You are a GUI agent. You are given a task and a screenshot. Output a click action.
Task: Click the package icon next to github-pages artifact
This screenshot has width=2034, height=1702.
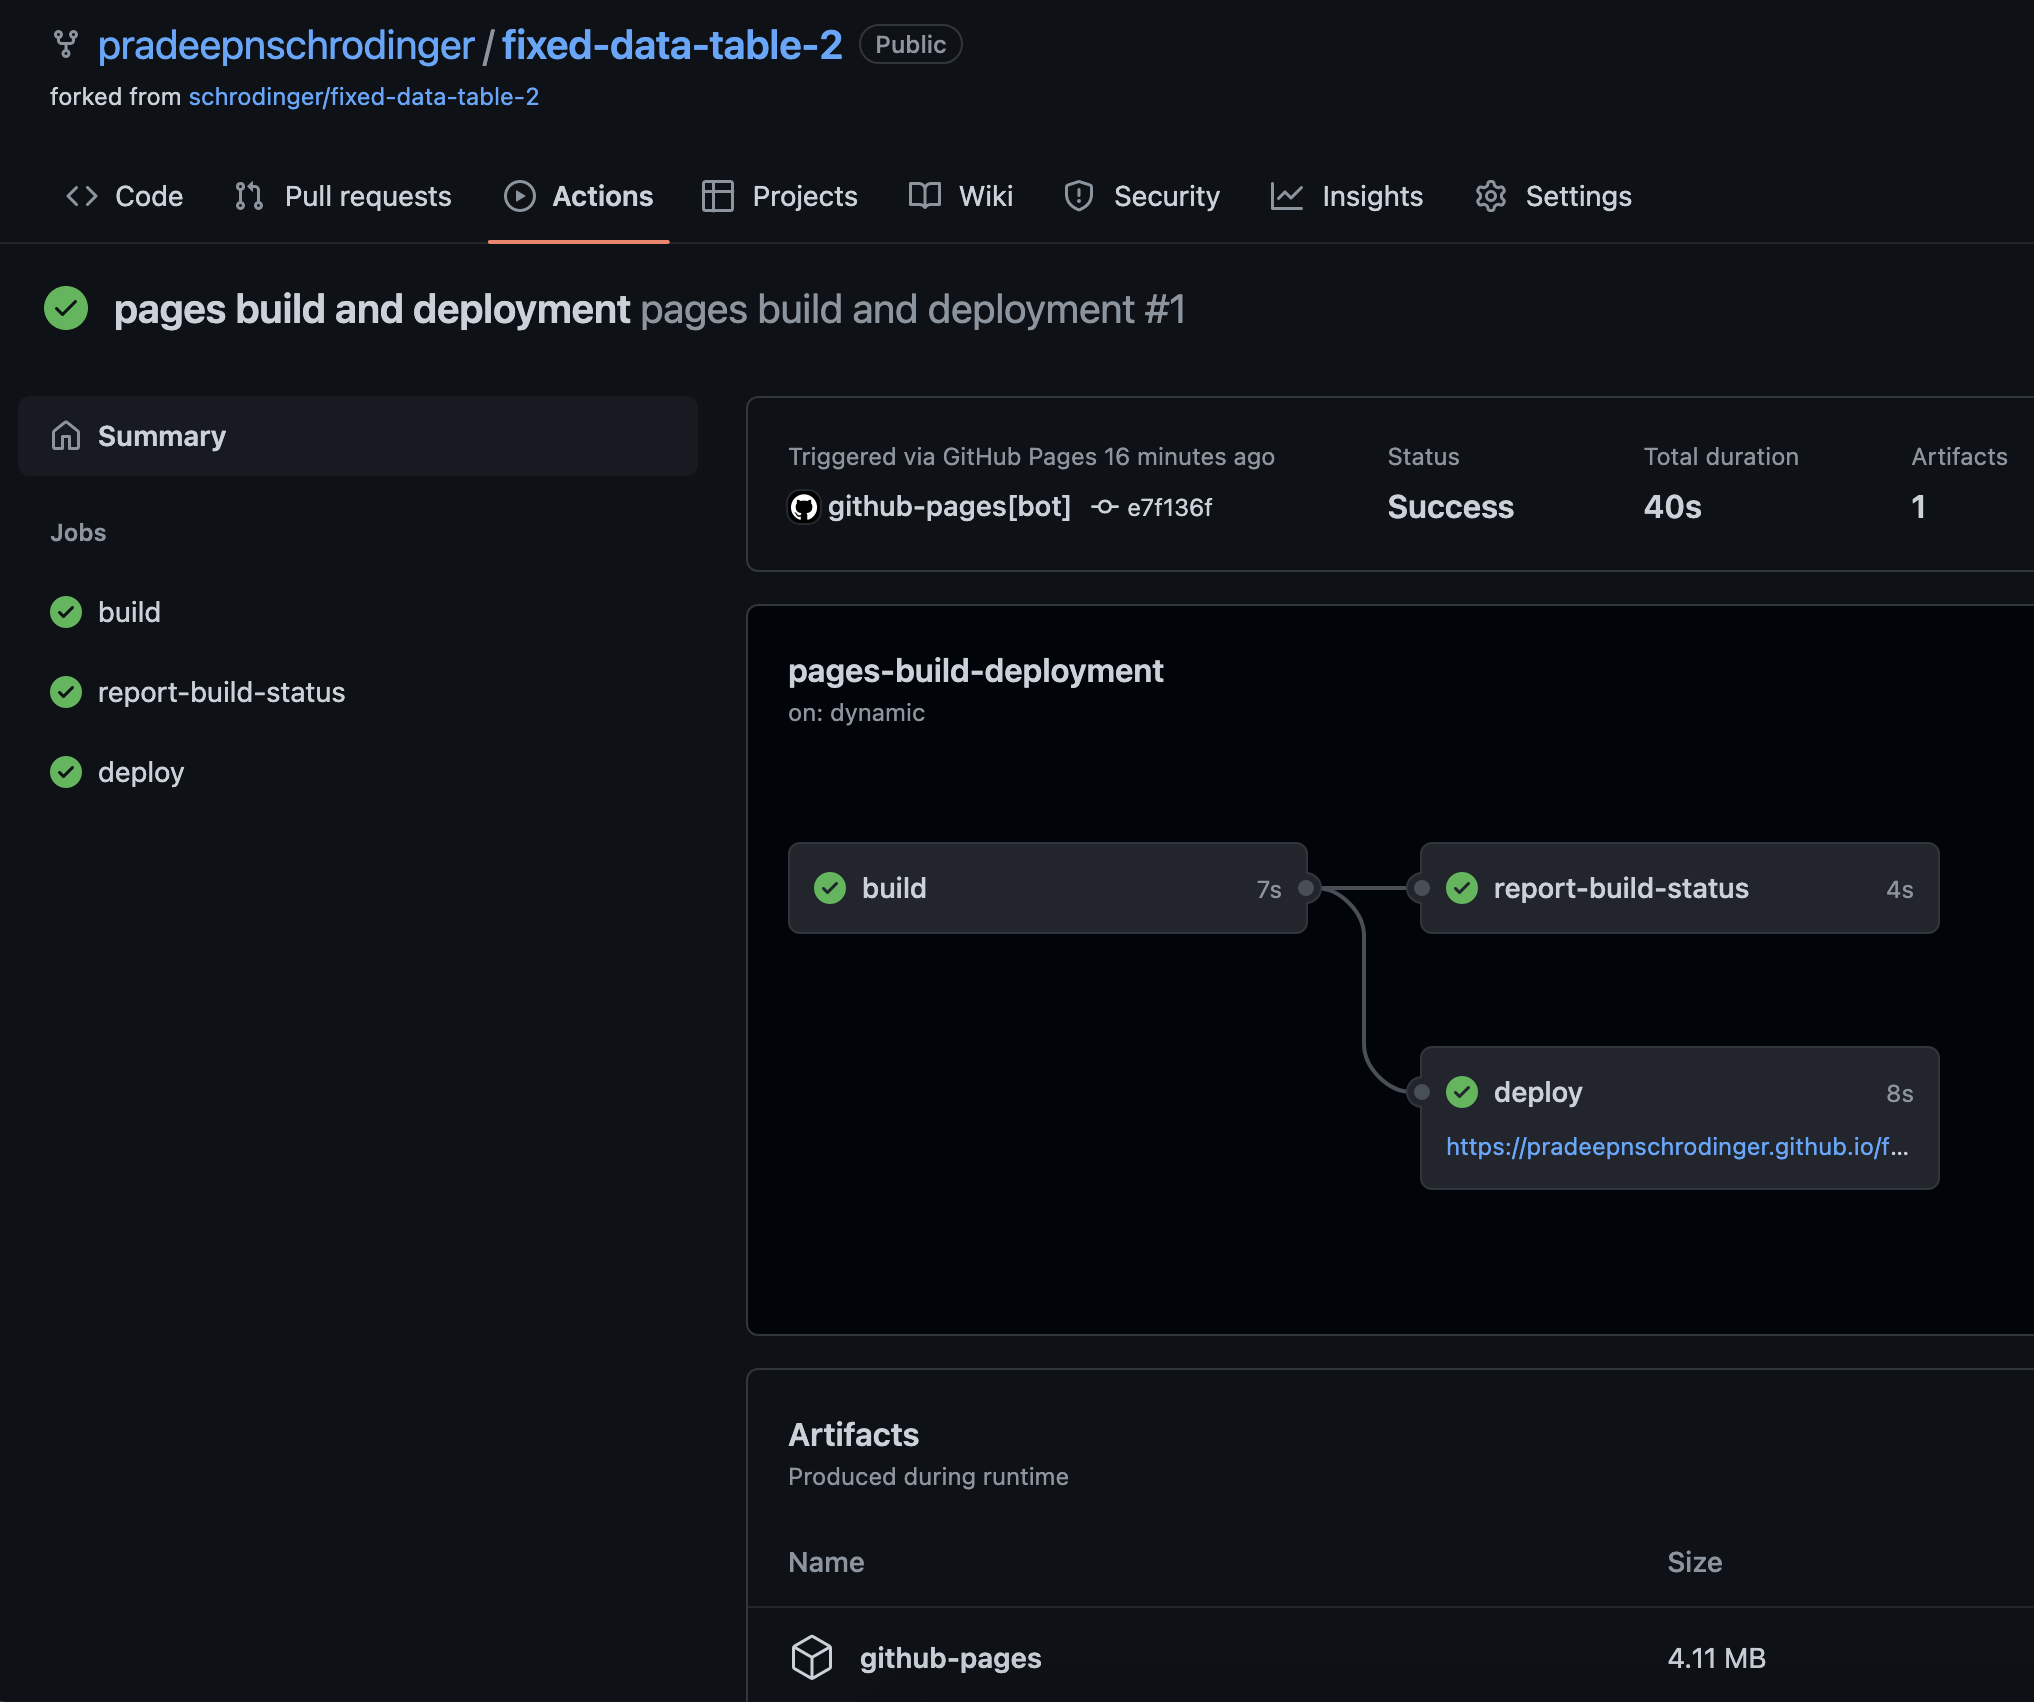[x=812, y=1656]
